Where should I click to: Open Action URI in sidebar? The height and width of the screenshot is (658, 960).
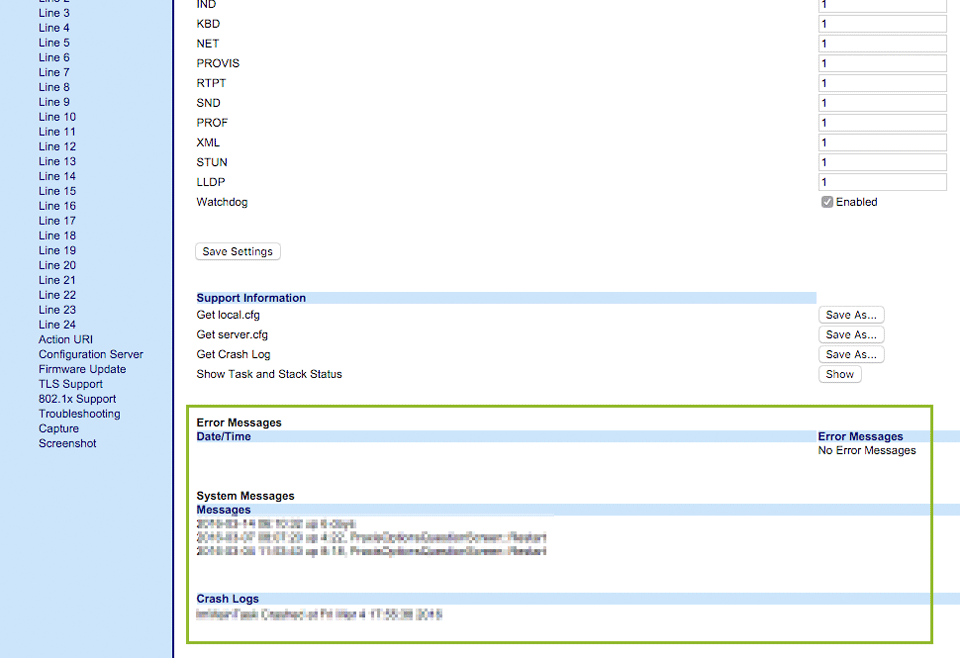68,340
